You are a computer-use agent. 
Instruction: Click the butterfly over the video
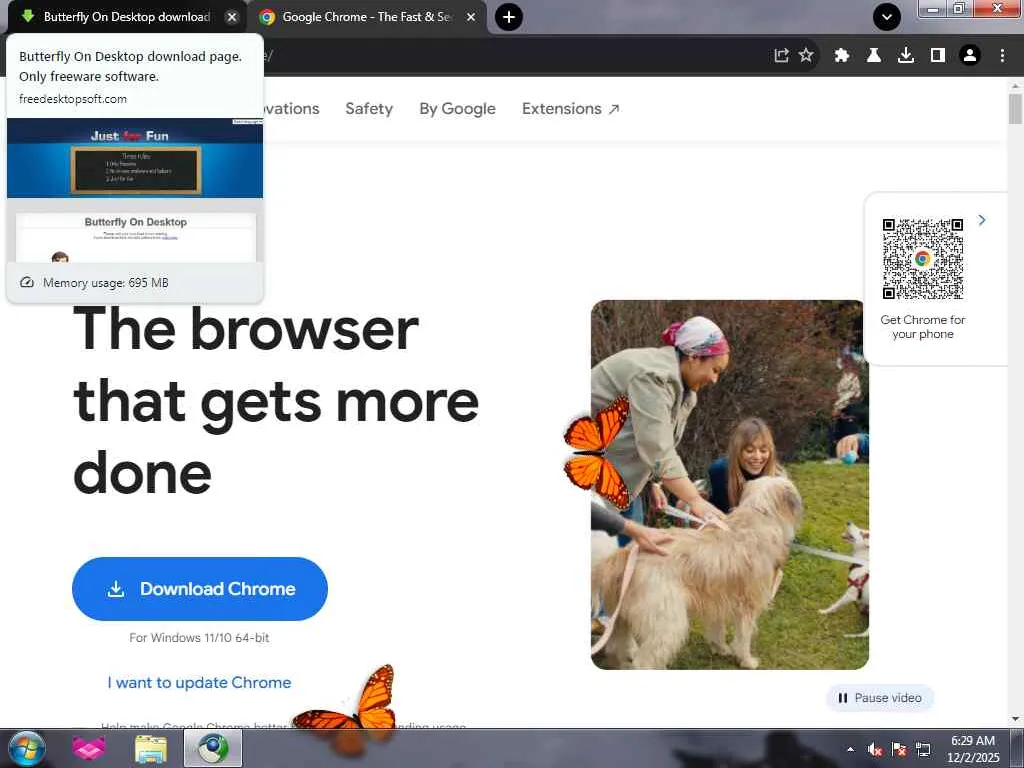click(x=597, y=452)
